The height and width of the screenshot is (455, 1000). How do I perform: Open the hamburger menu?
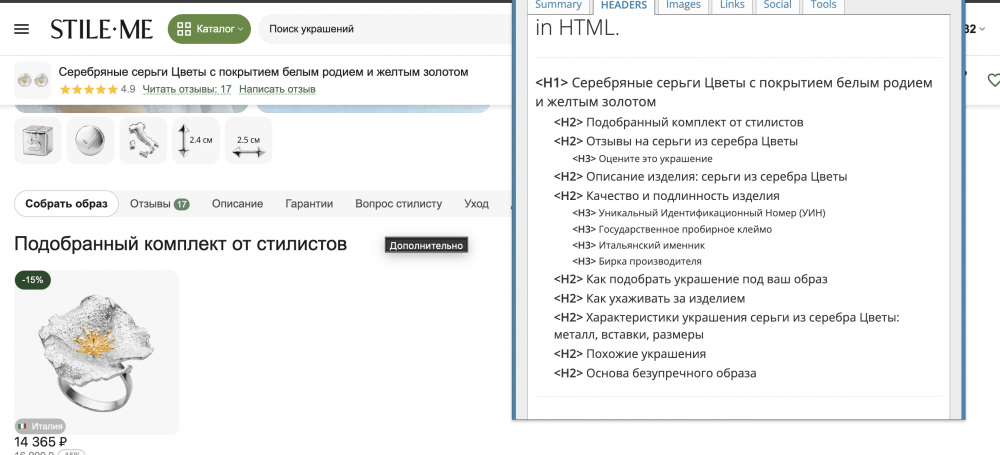pos(22,29)
